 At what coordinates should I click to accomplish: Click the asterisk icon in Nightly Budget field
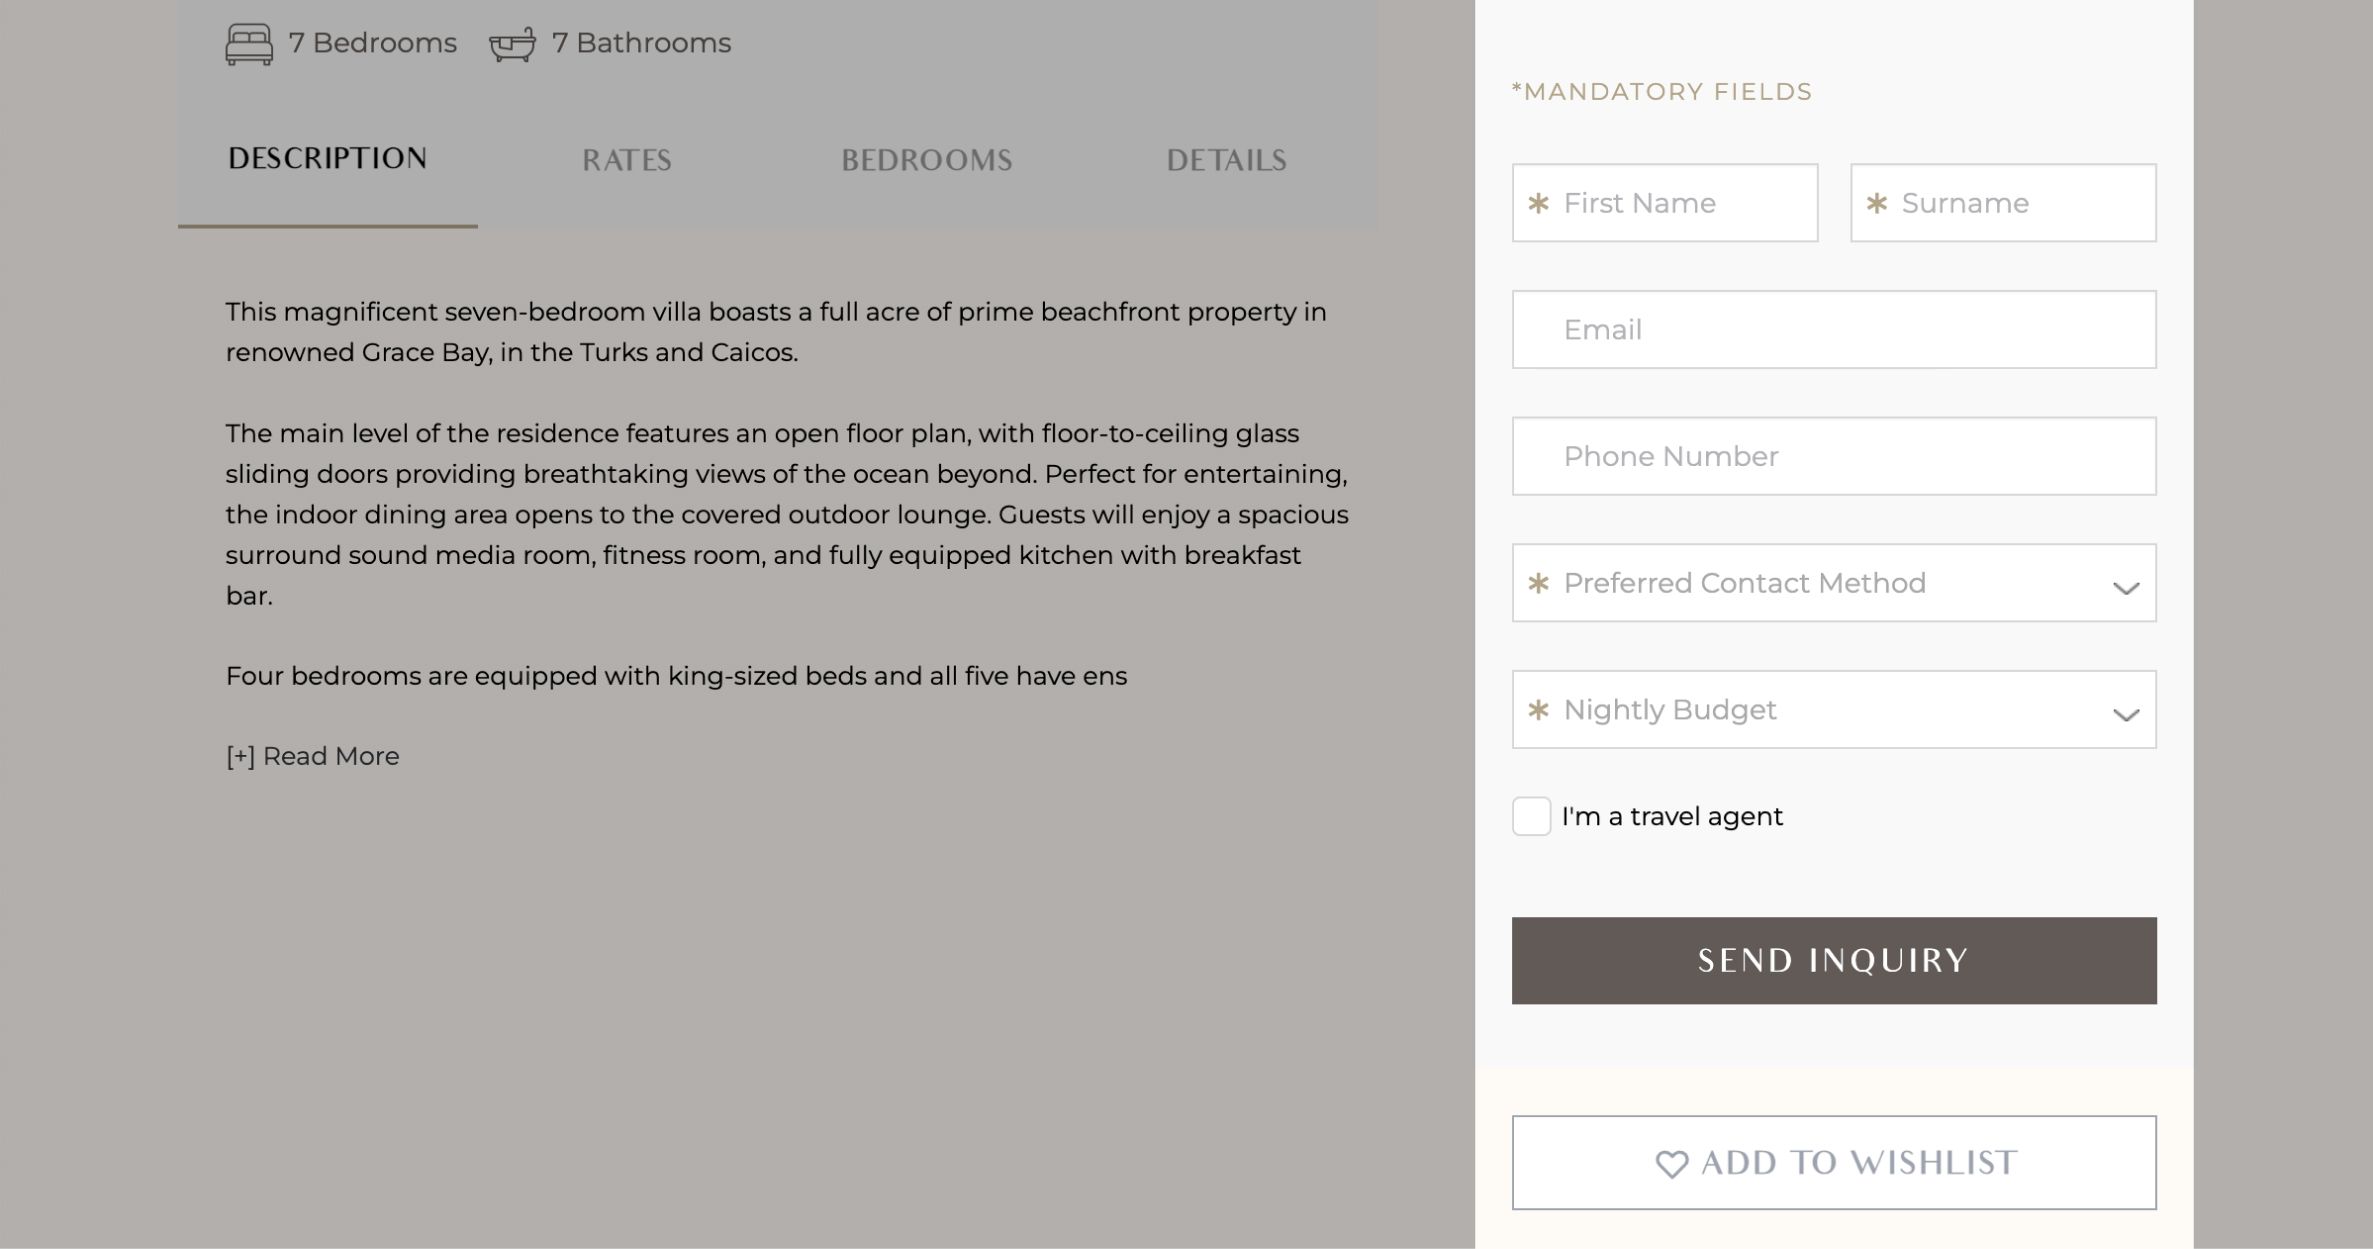pyautogui.click(x=1538, y=710)
